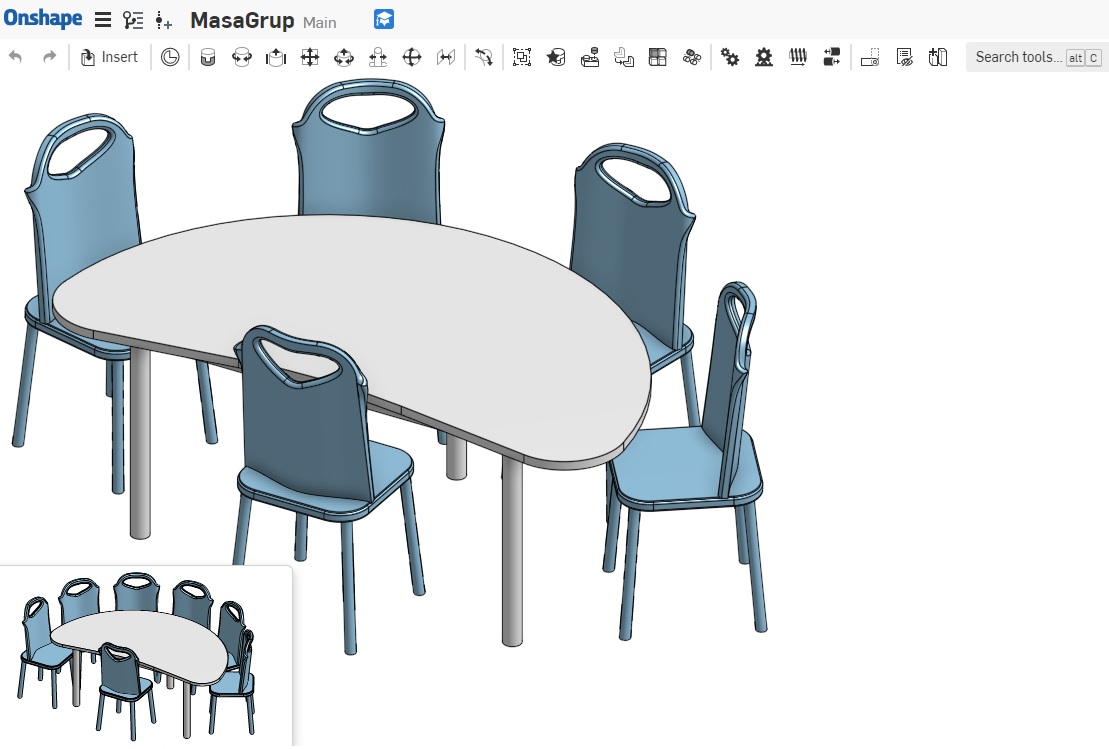
Task: Click the Redo arrow in the toolbar
Action: [49, 57]
